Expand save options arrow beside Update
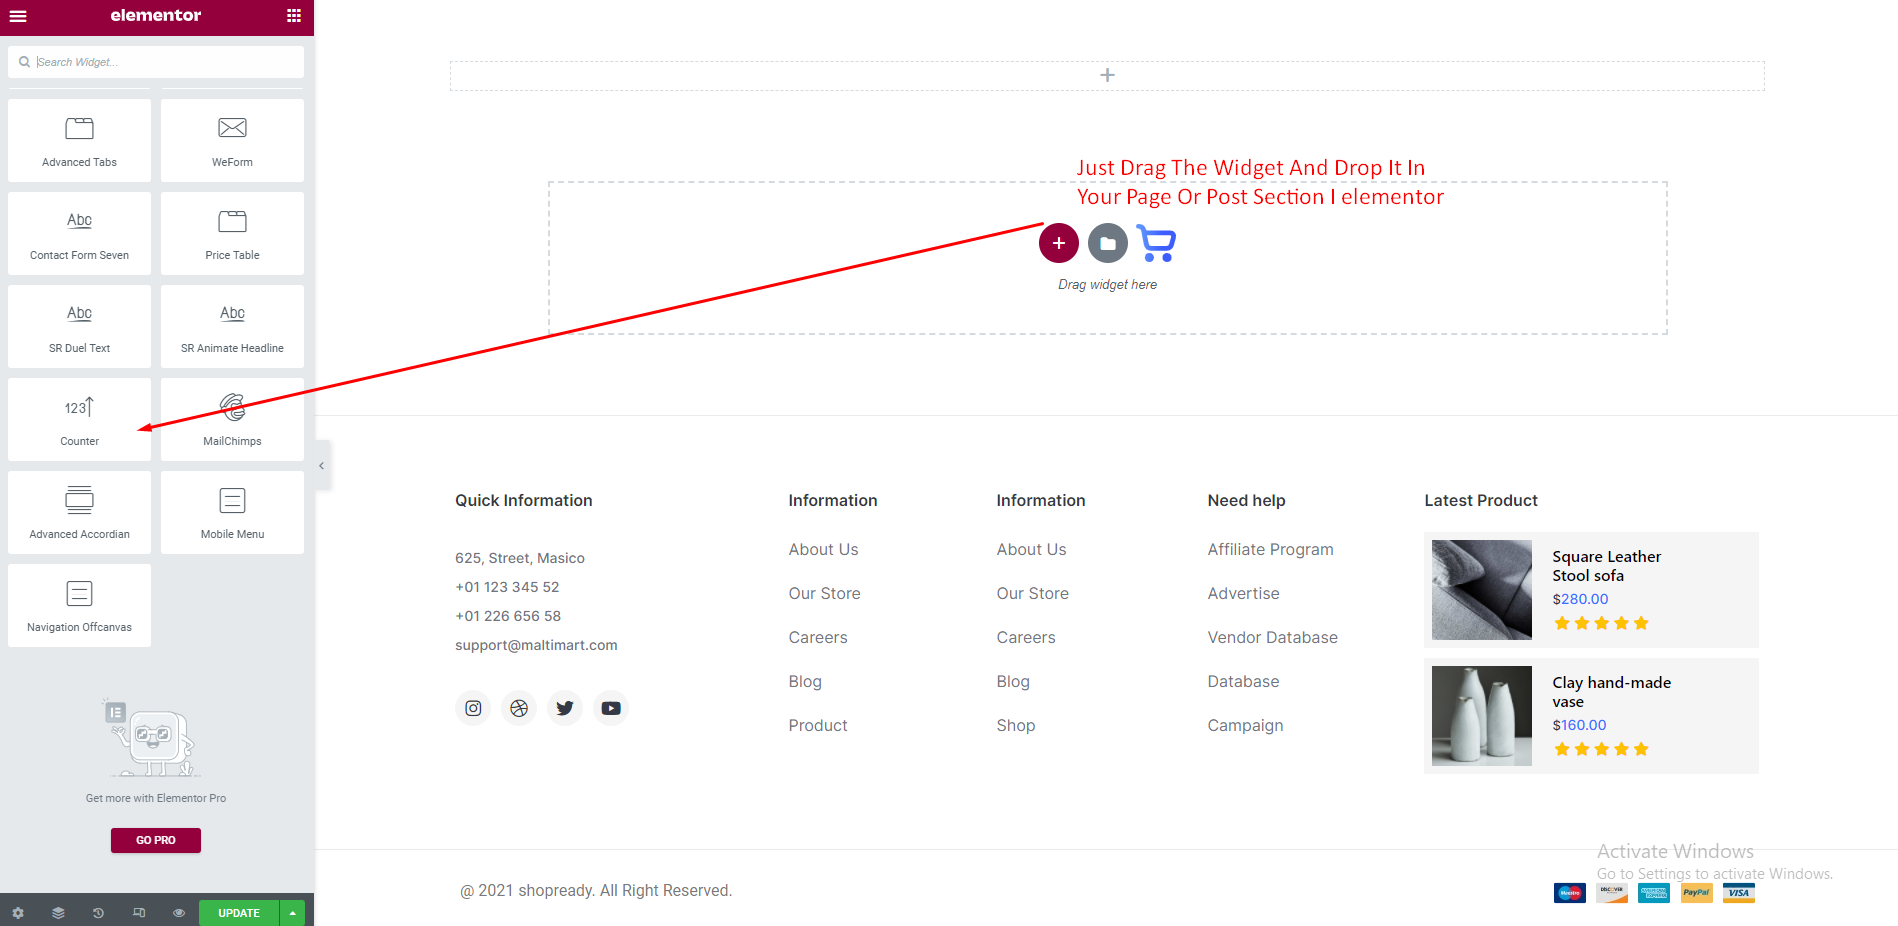The height and width of the screenshot is (926, 1898). (292, 913)
